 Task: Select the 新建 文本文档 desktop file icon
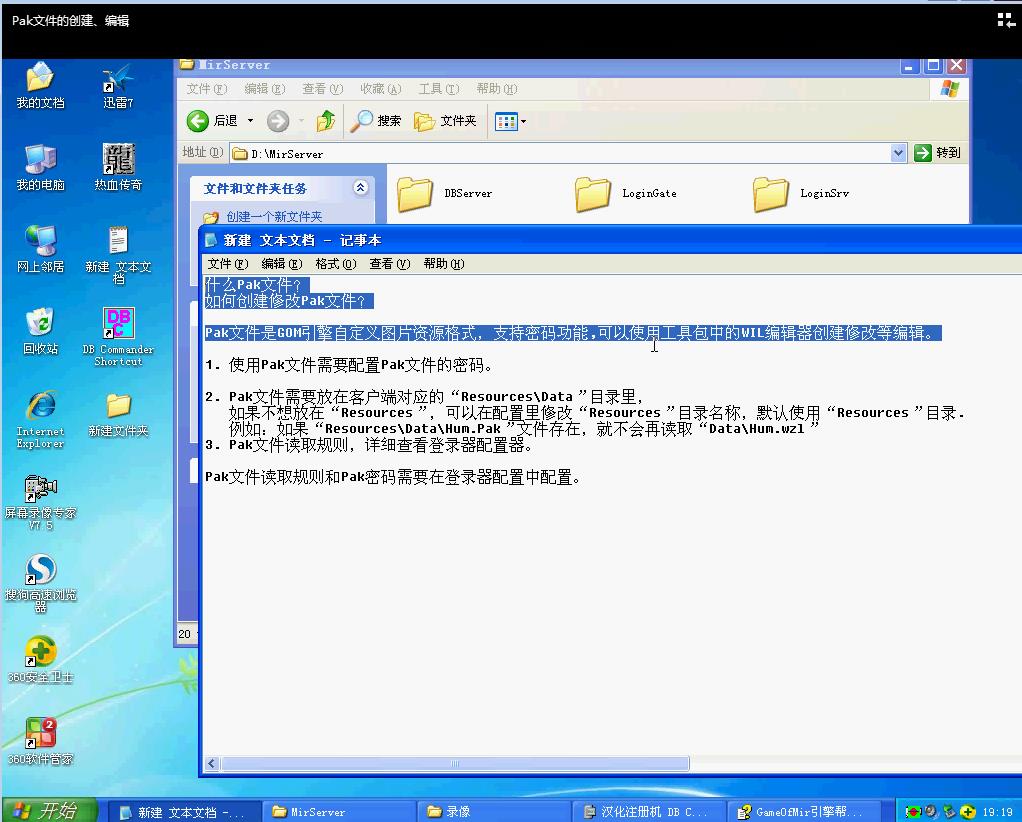[118, 255]
